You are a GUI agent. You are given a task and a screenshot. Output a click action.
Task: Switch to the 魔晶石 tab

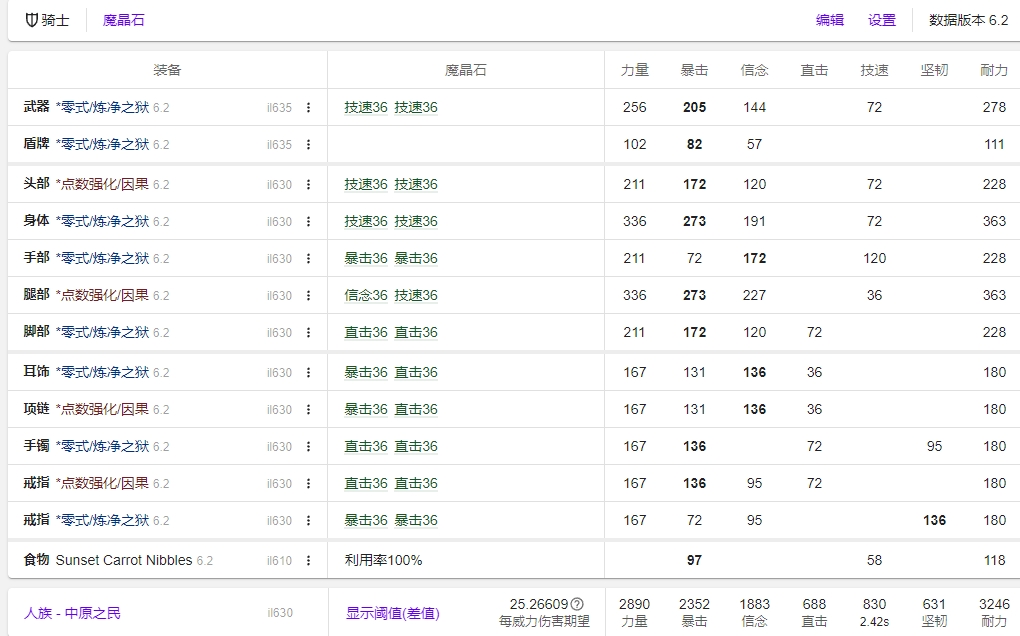click(124, 20)
